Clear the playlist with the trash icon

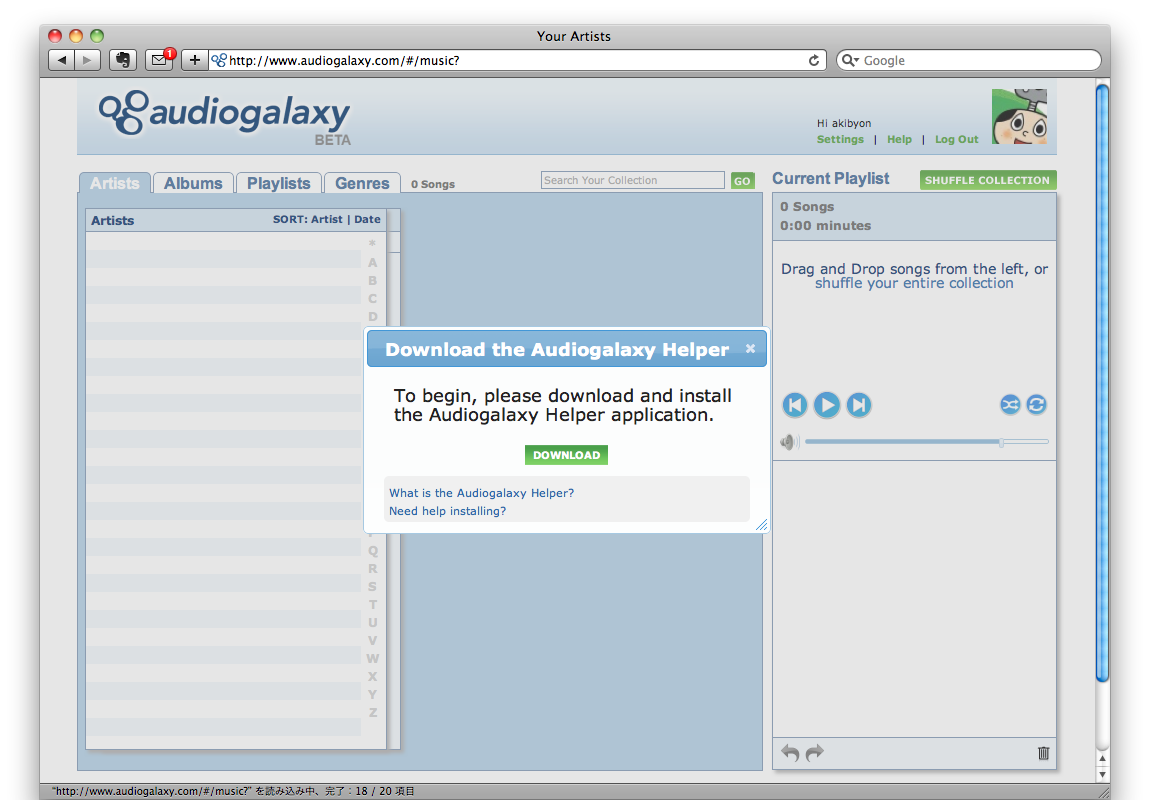1044,753
